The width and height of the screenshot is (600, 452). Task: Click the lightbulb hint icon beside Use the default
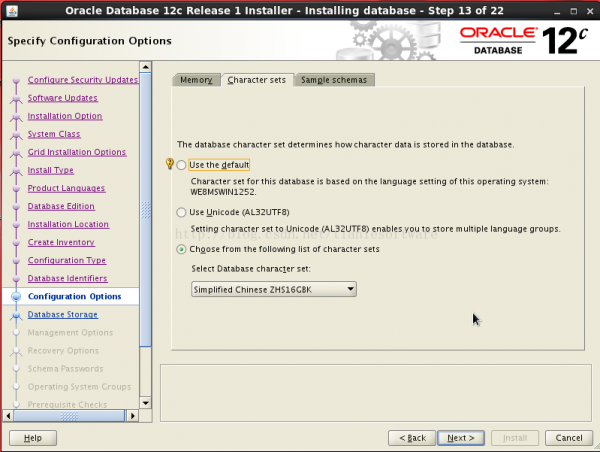point(170,164)
